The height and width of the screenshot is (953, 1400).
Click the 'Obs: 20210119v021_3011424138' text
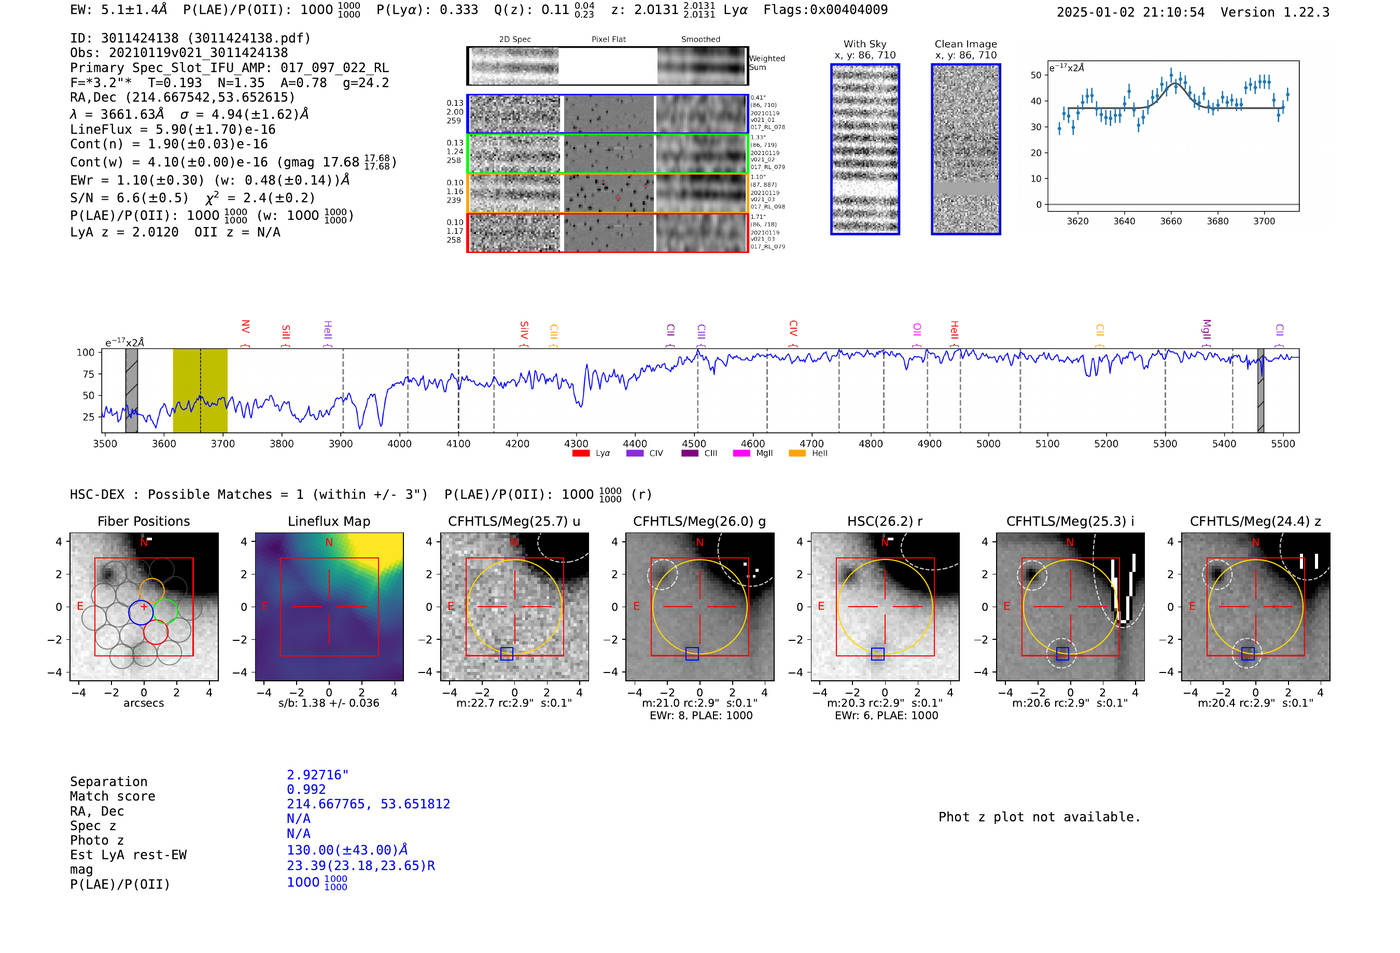pyautogui.click(x=179, y=53)
